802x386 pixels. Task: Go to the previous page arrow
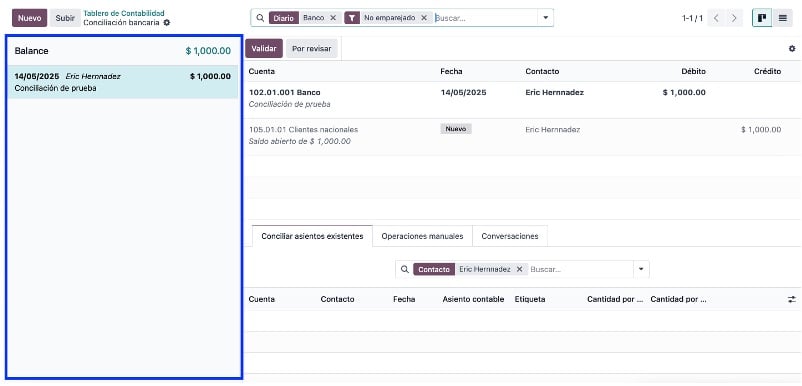pos(716,18)
